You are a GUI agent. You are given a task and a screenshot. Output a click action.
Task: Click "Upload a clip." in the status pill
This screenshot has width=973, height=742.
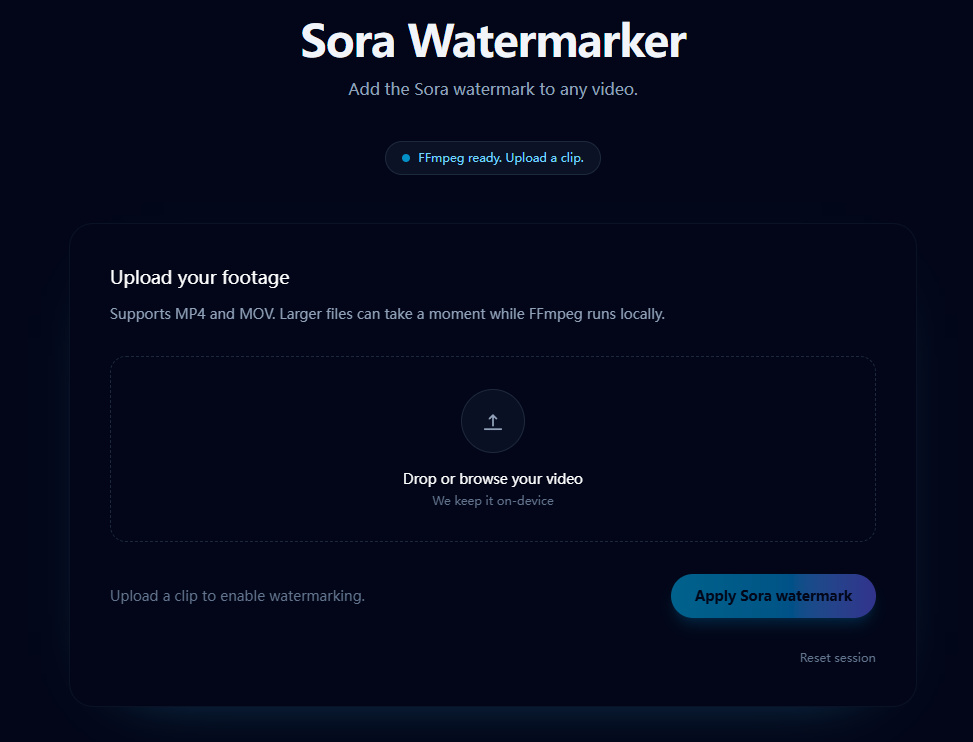coord(547,158)
